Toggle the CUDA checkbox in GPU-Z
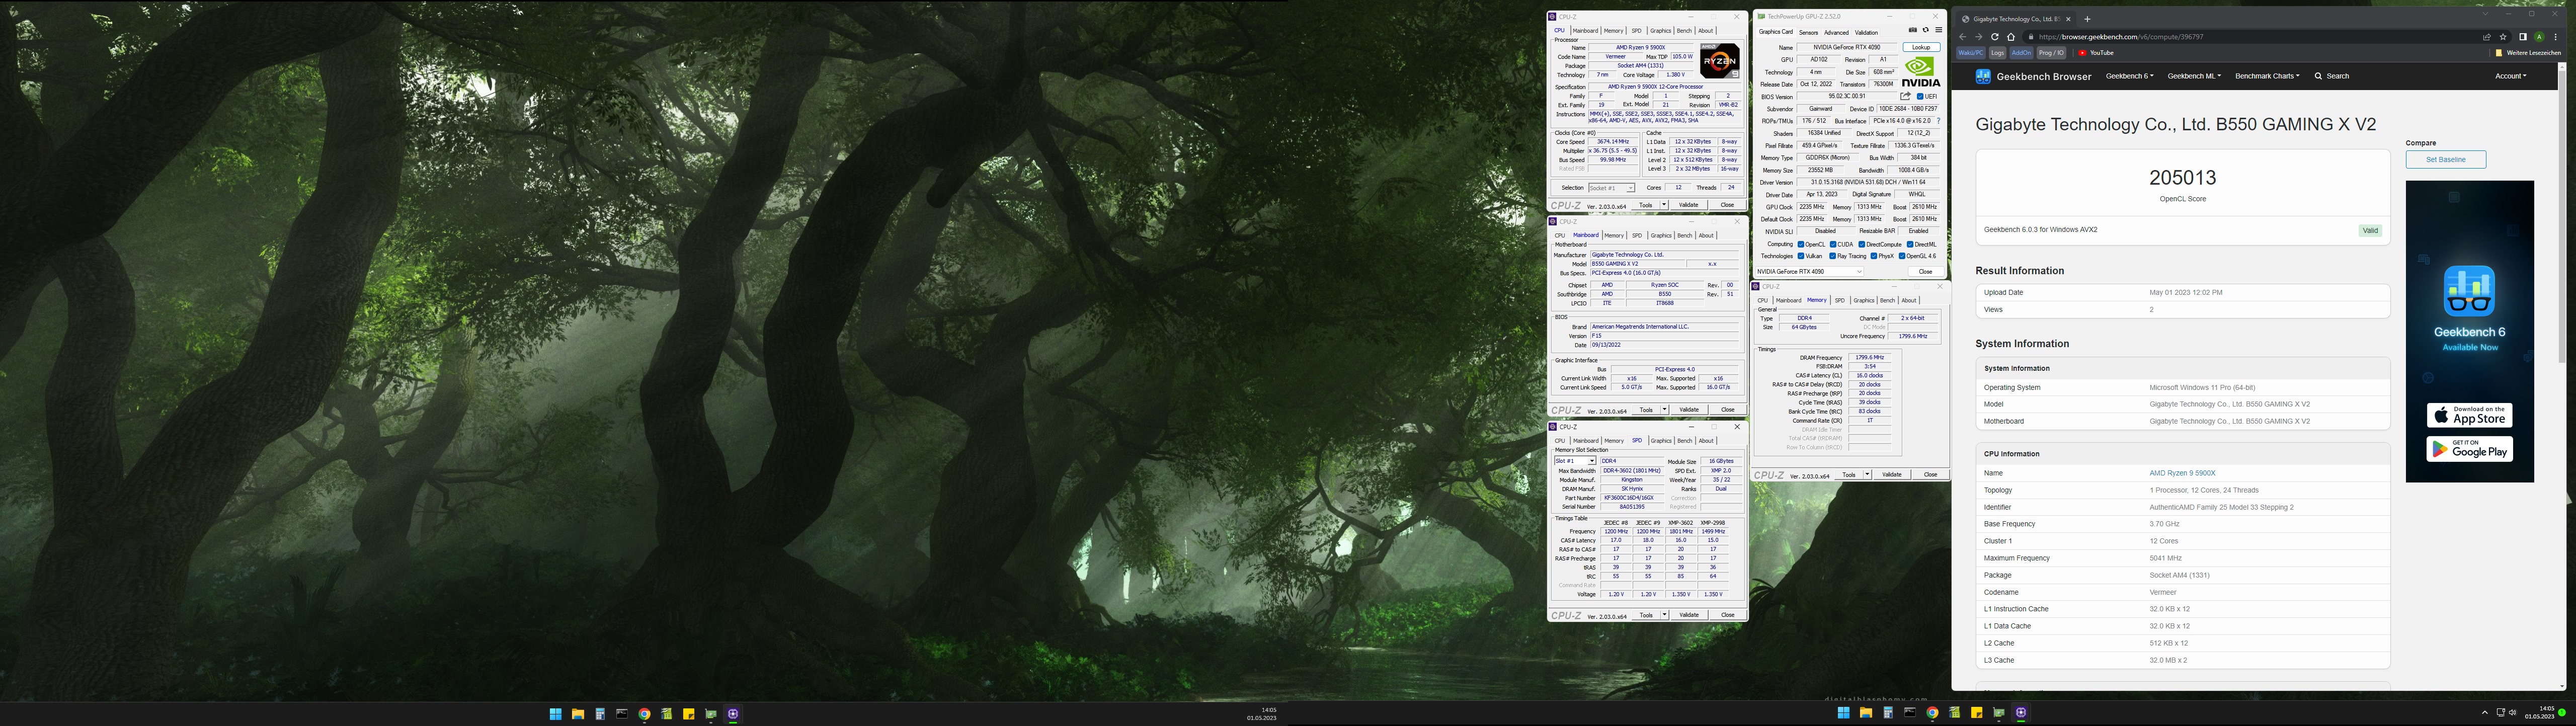The image size is (2576, 726). [1833, 244]
